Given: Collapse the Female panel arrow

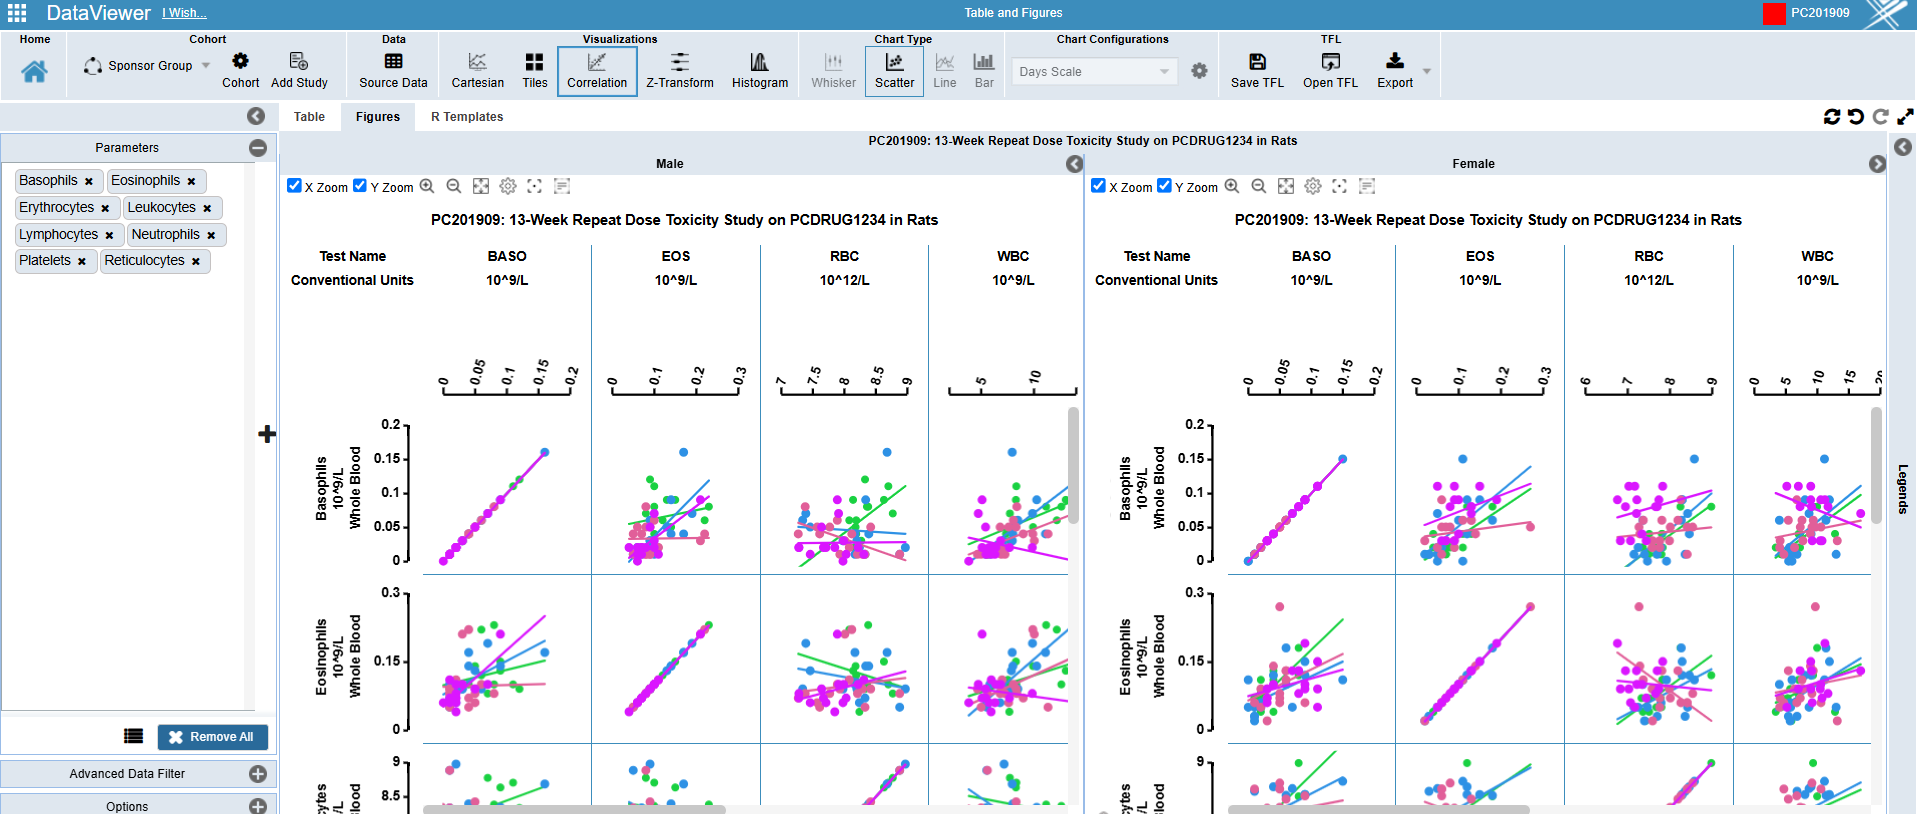Looking at the screenshot, I should pyautogui.click(x=1877, y=164).
